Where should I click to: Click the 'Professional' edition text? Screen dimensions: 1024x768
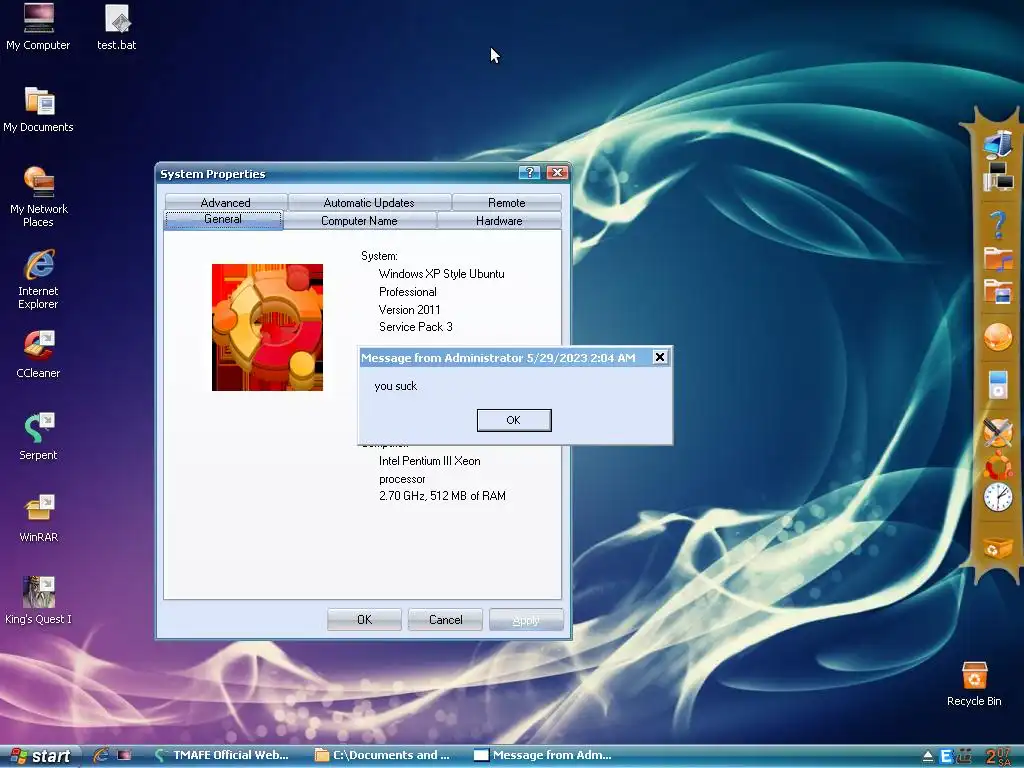[x=408, y=292]
